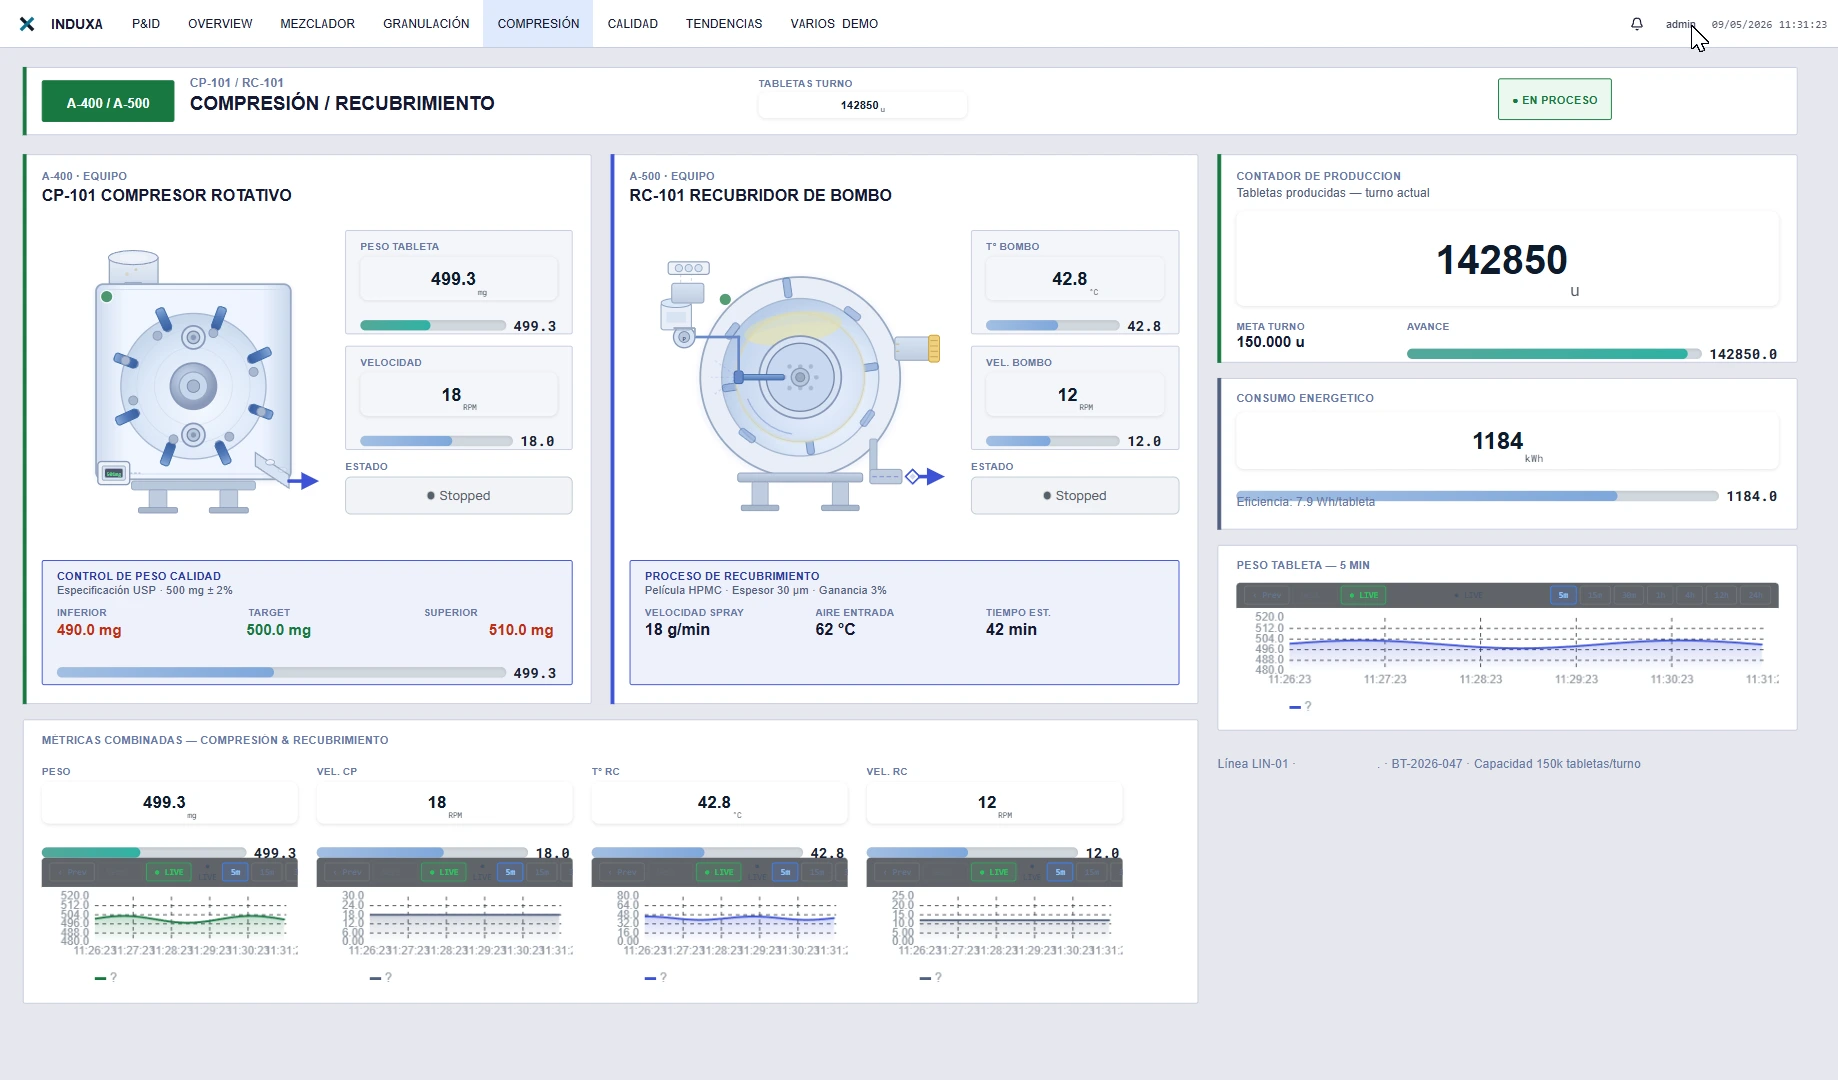Click the 142850 production counter display
1838x1080 pixels.
click(1507, 259)
